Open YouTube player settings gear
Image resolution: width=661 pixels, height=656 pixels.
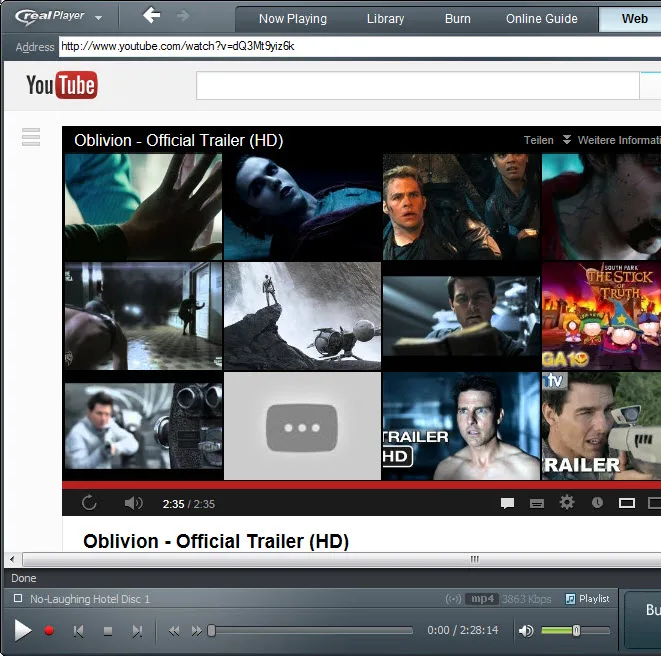[x=567, y=503]
